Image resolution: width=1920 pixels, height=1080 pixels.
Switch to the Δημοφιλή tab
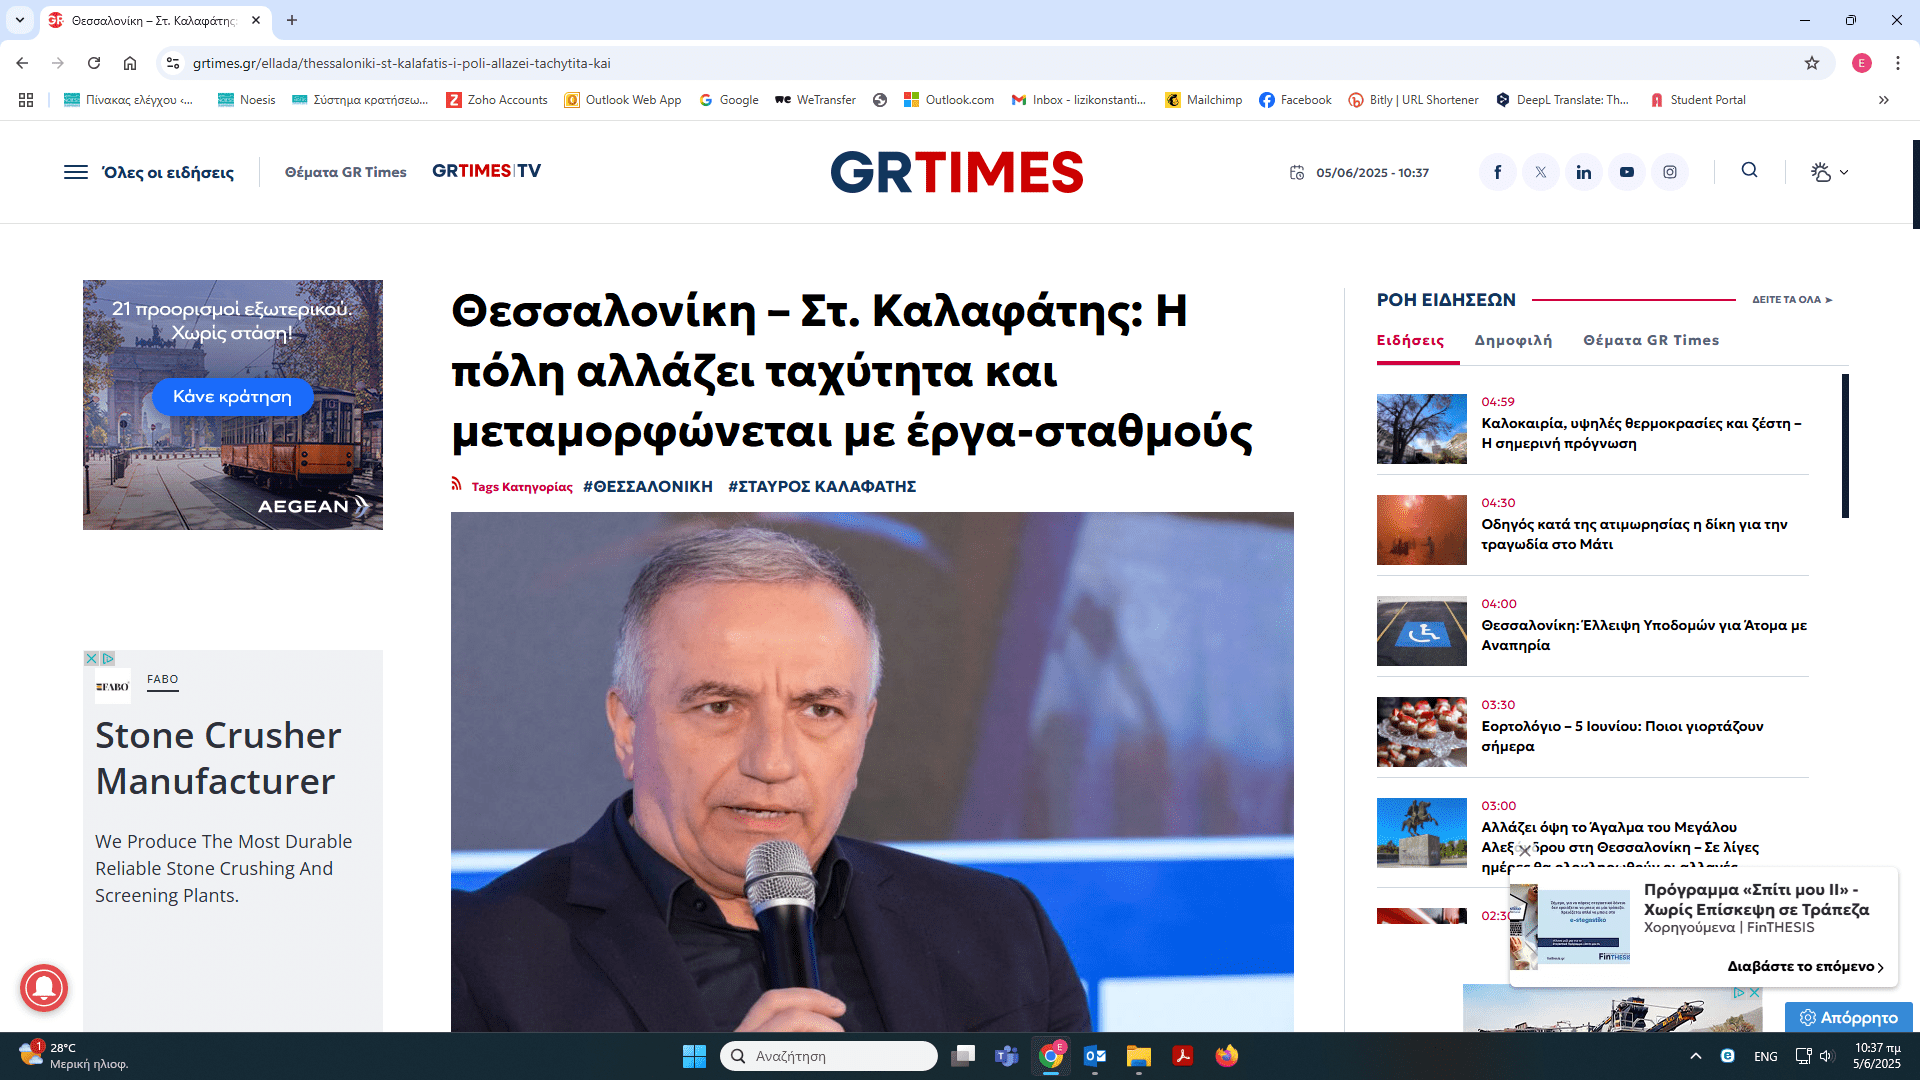[x=1513, y=340]
